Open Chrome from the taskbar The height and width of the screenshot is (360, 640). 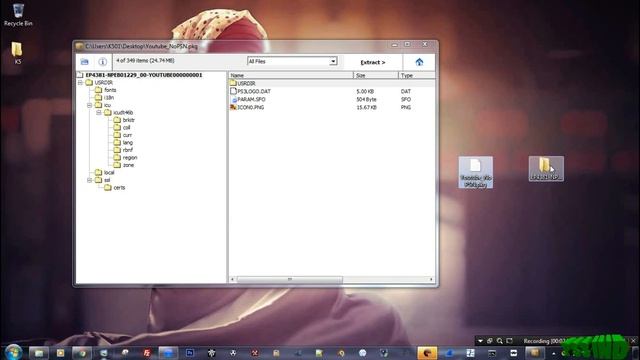click(x=82, y=353)
